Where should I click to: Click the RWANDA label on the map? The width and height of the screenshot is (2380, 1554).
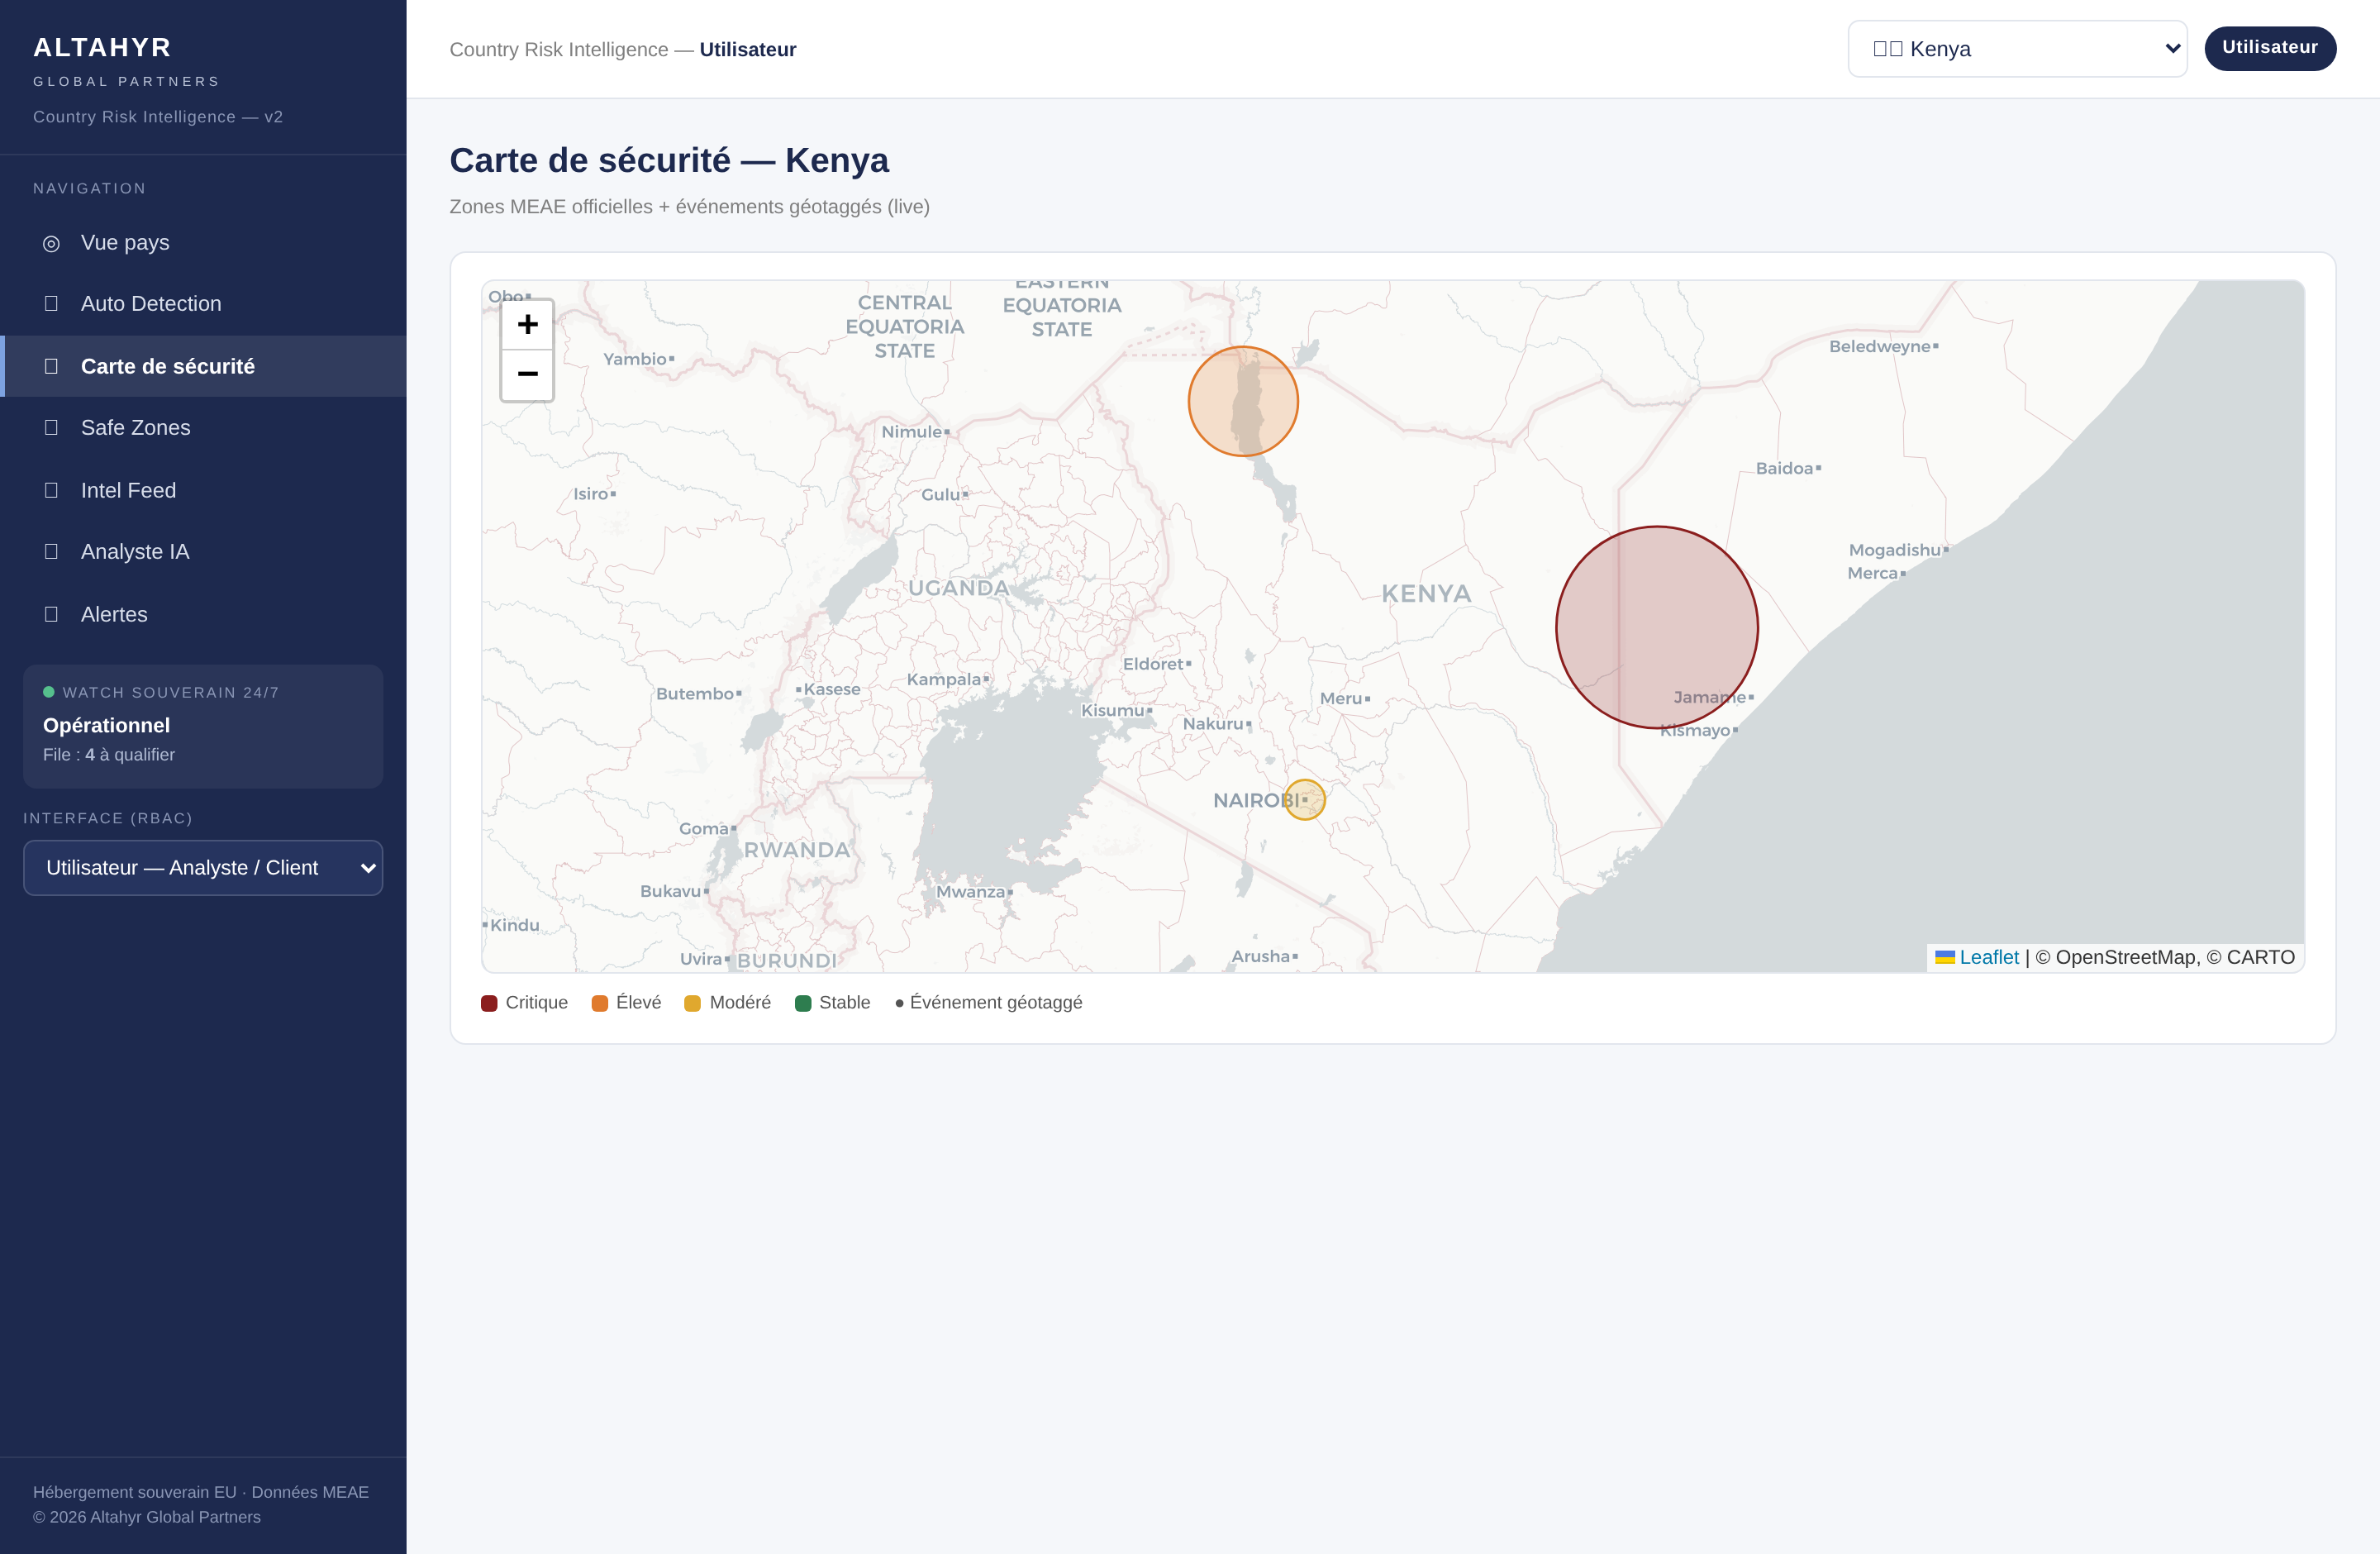point(797,850)
